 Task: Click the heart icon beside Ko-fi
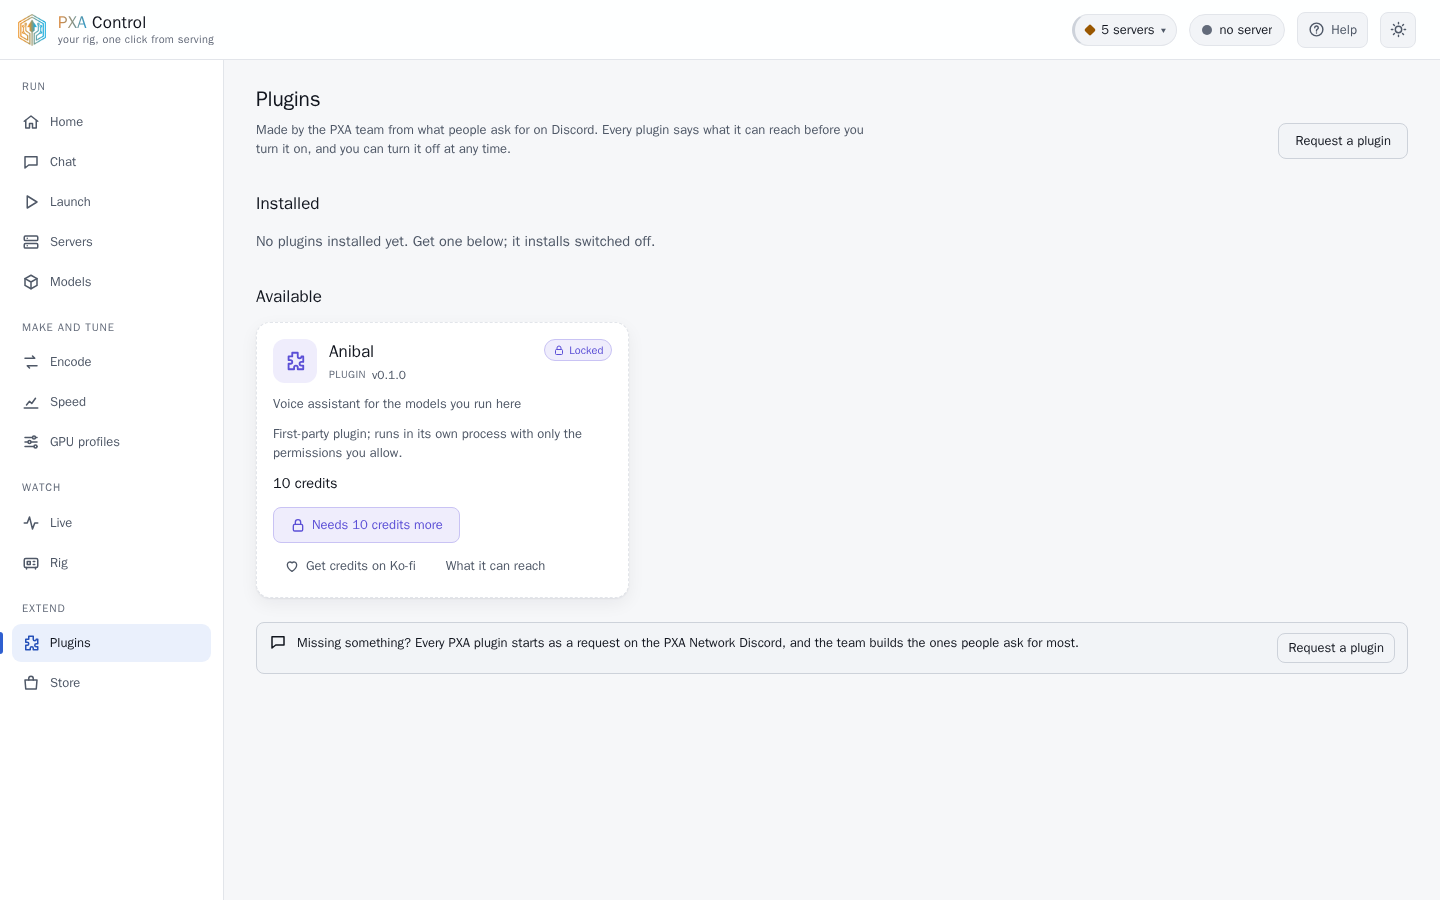(x=292, y=566)
